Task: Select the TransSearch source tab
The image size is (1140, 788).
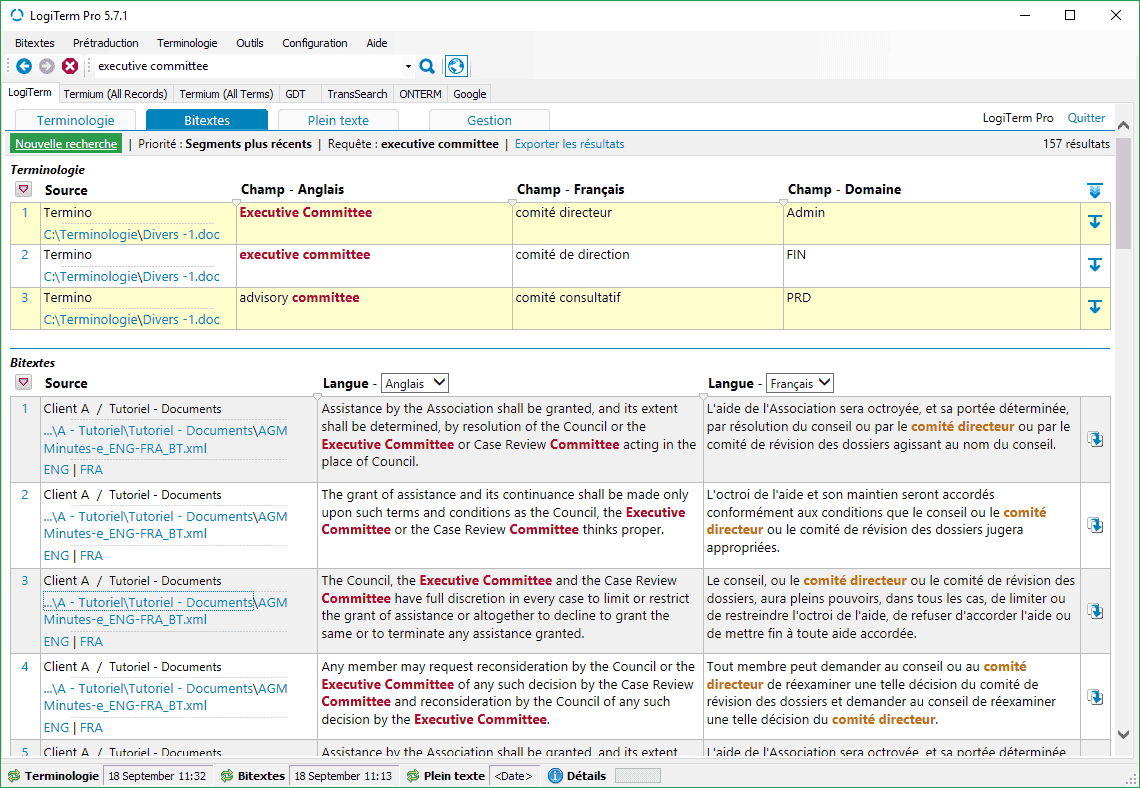Action: (357, 94)
